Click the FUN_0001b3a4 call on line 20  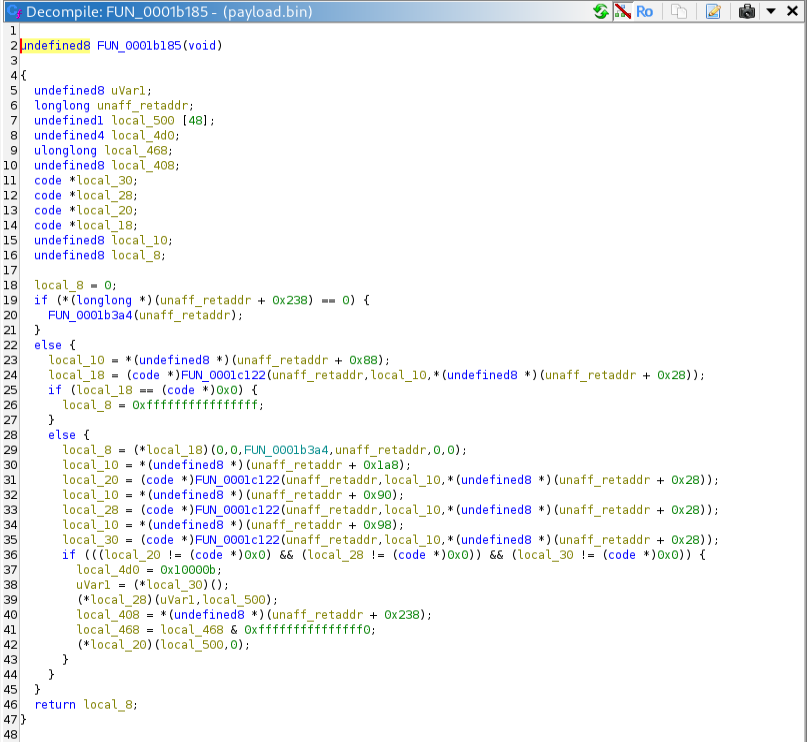(90, 315)
